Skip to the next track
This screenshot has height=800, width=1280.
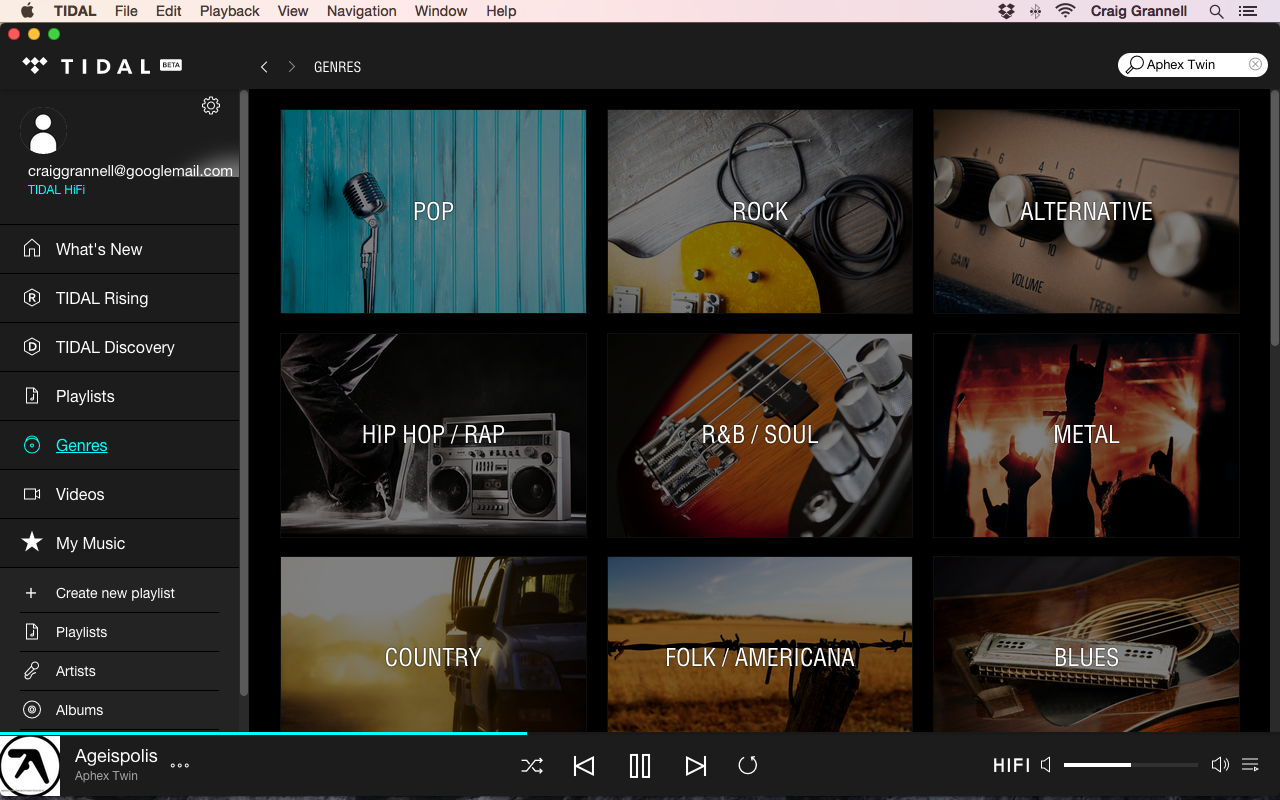695,766
